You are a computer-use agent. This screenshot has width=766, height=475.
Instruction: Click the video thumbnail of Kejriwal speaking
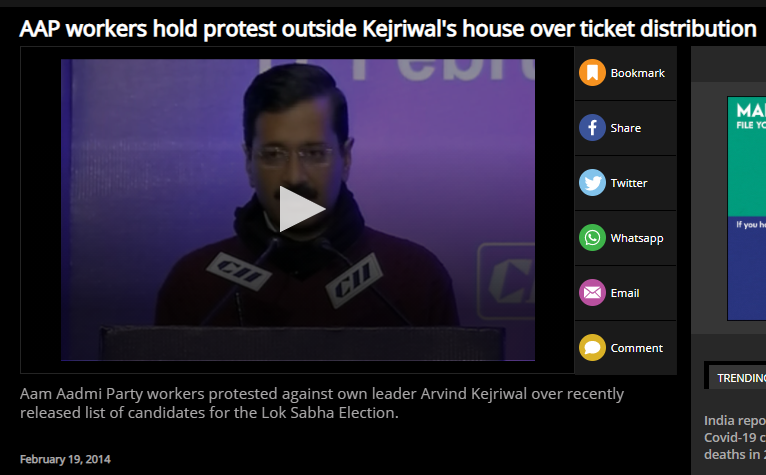pos(298,210)
